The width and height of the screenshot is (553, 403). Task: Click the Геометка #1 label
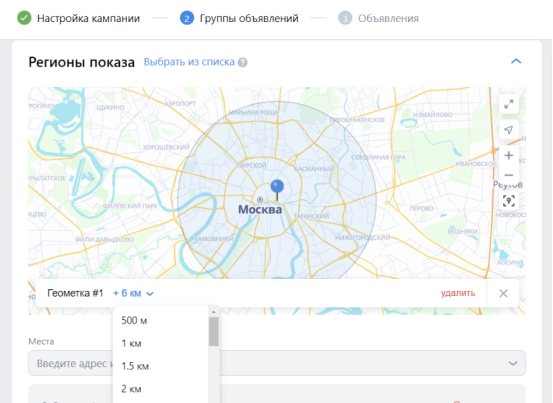[x=75, y=293]
